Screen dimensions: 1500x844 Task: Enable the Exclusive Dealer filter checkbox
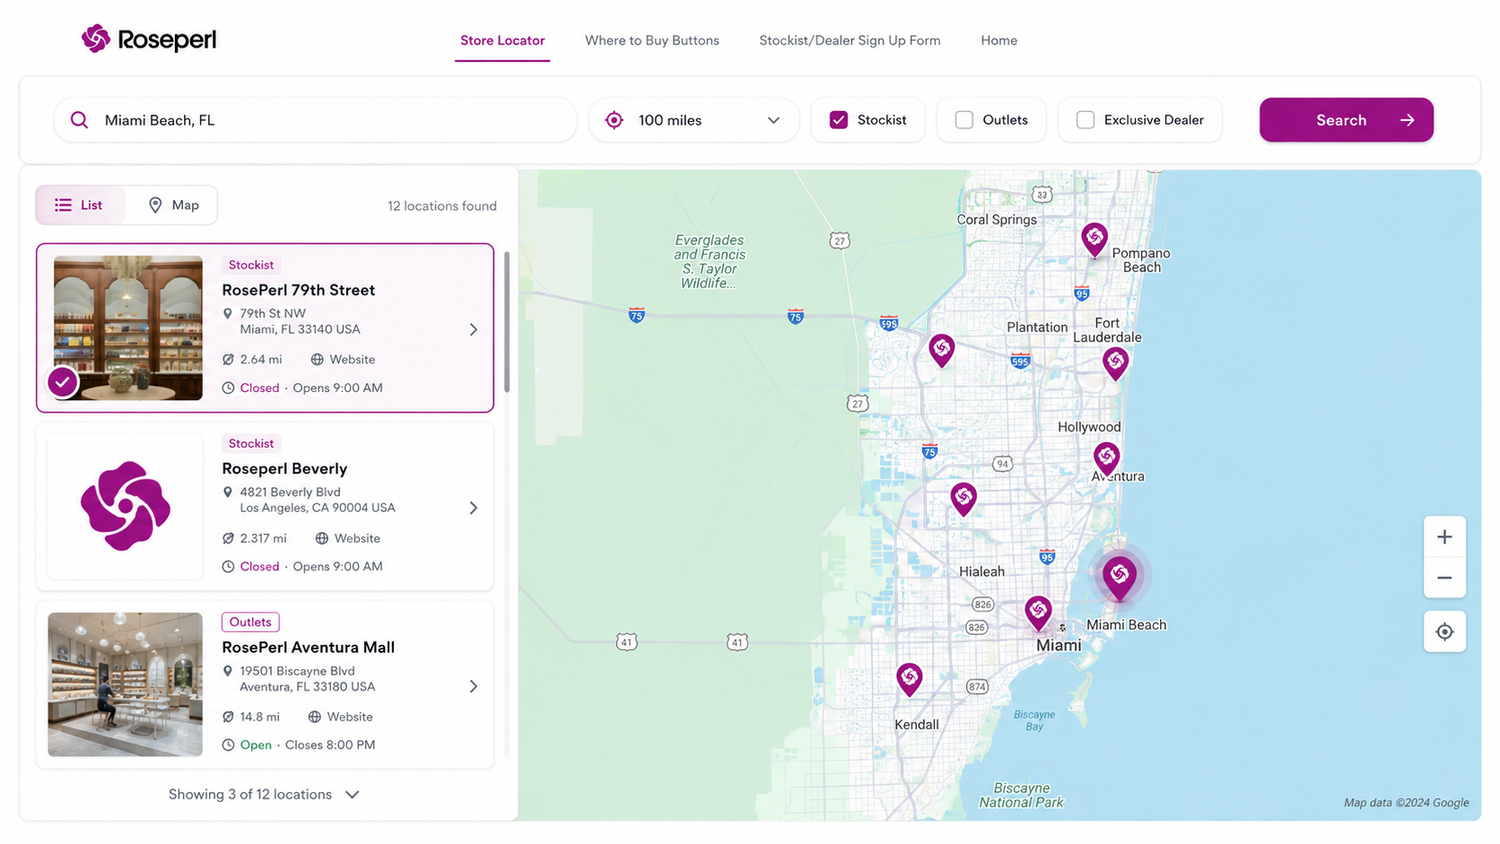(x=1085, y=120)
